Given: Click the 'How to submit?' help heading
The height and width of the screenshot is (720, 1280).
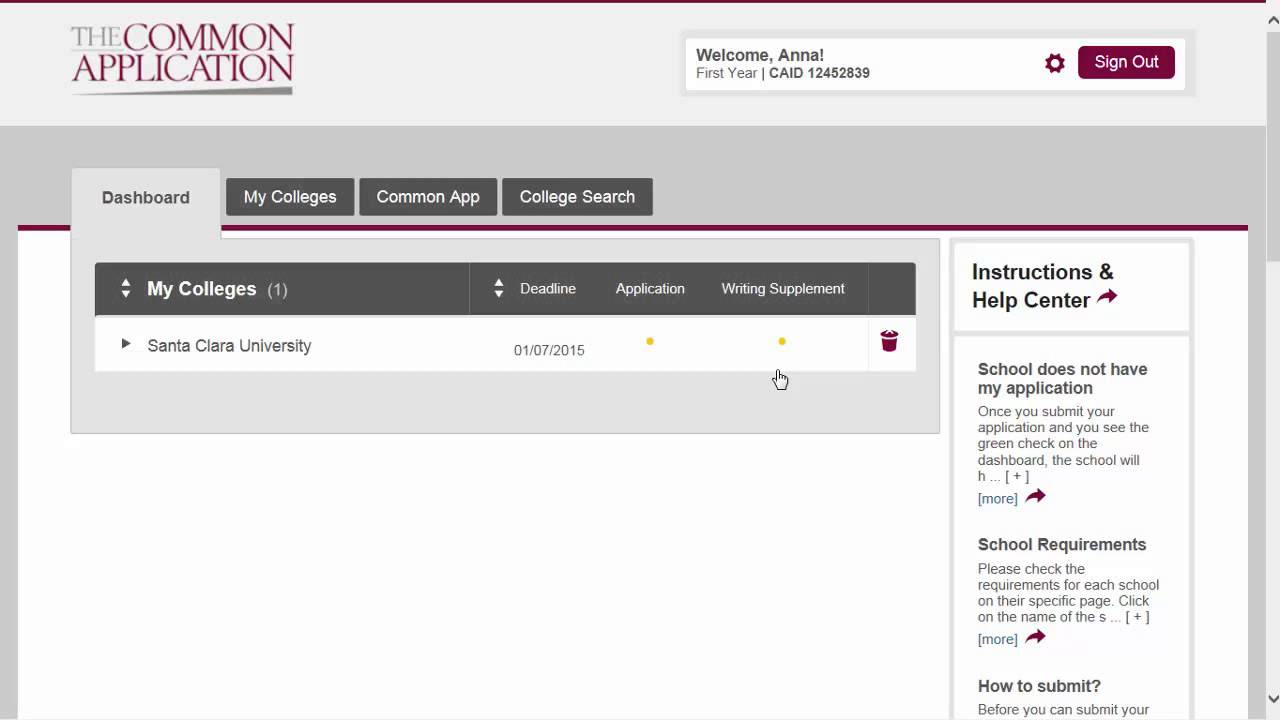Looking at the screenshot, I should (x=1039, y=686).
